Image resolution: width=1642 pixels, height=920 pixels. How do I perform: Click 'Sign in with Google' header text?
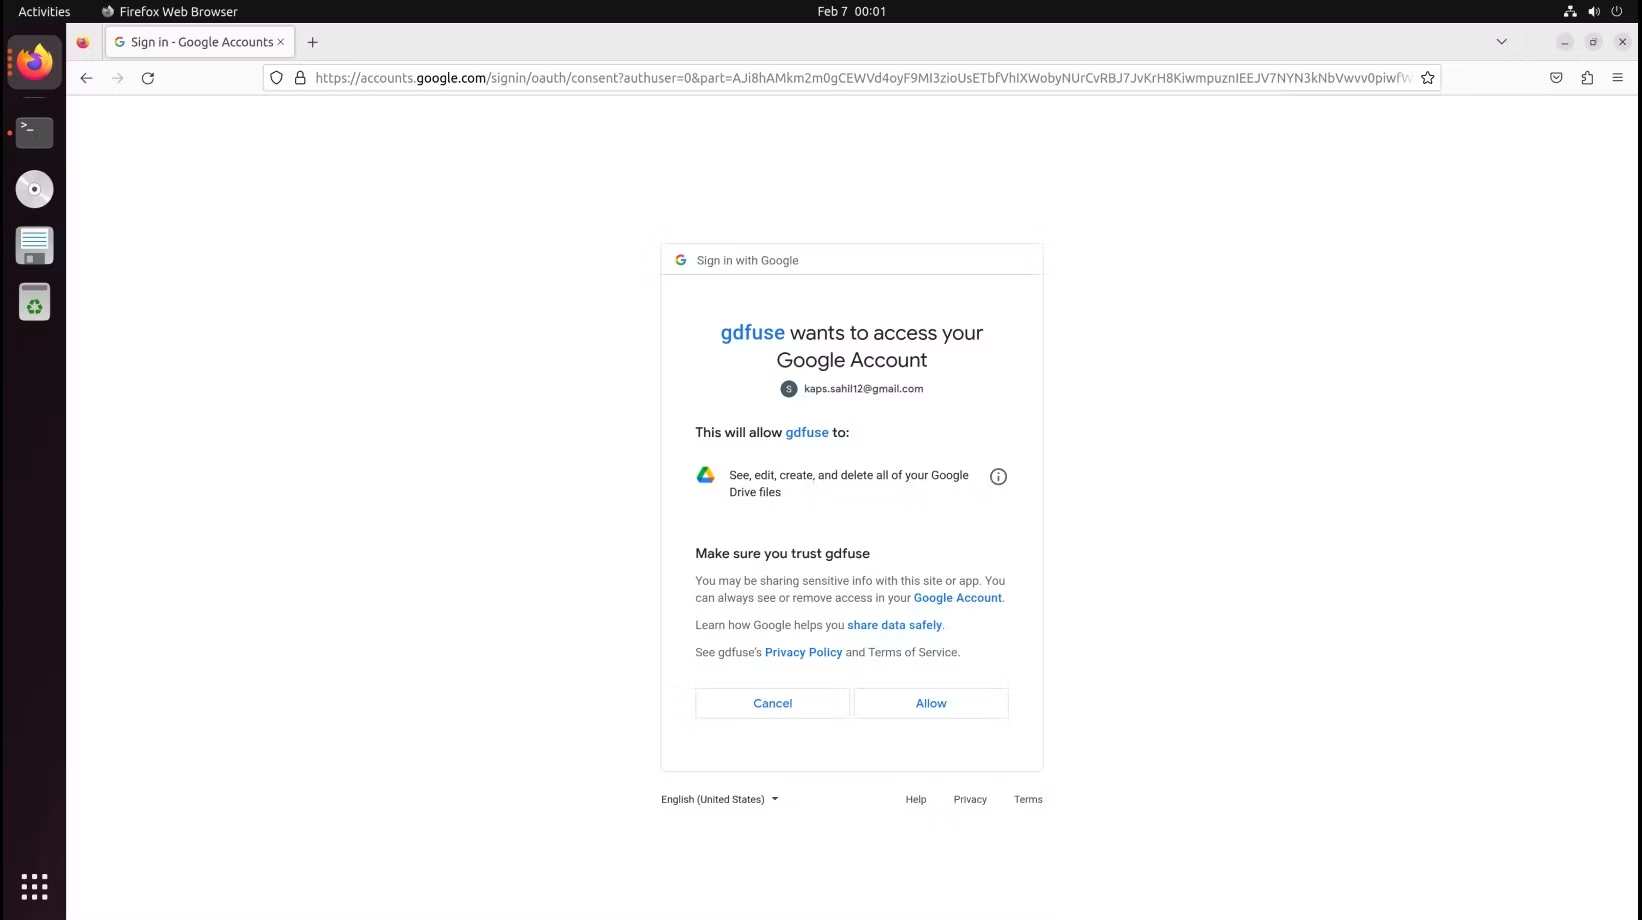747,260
